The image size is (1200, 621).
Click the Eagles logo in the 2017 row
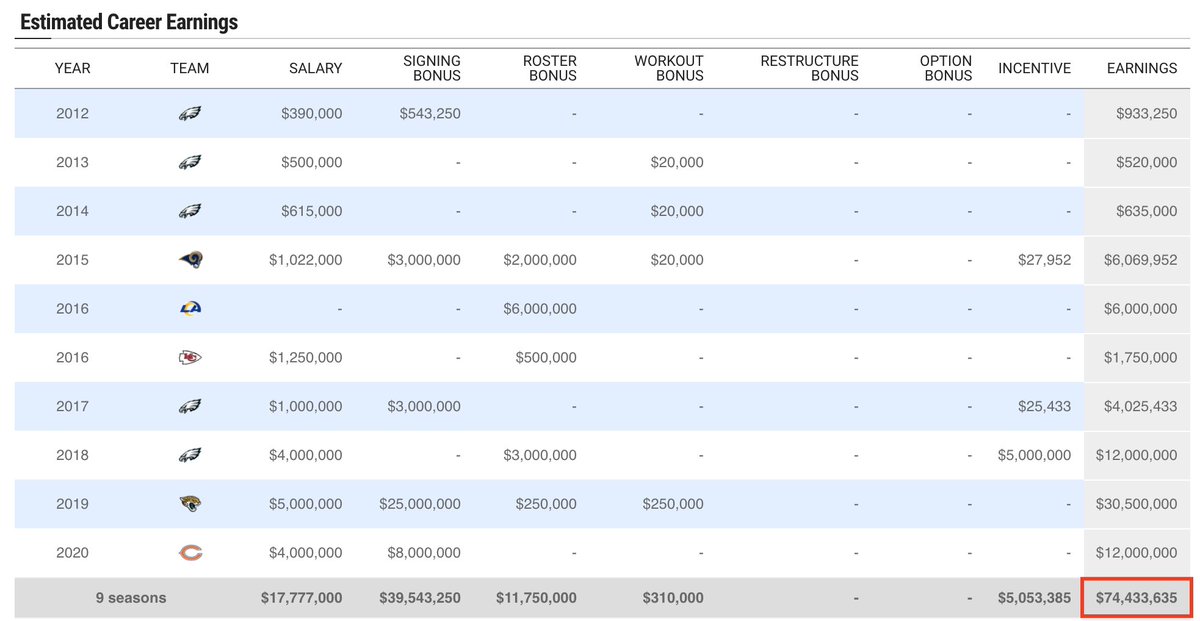[190, 407]
